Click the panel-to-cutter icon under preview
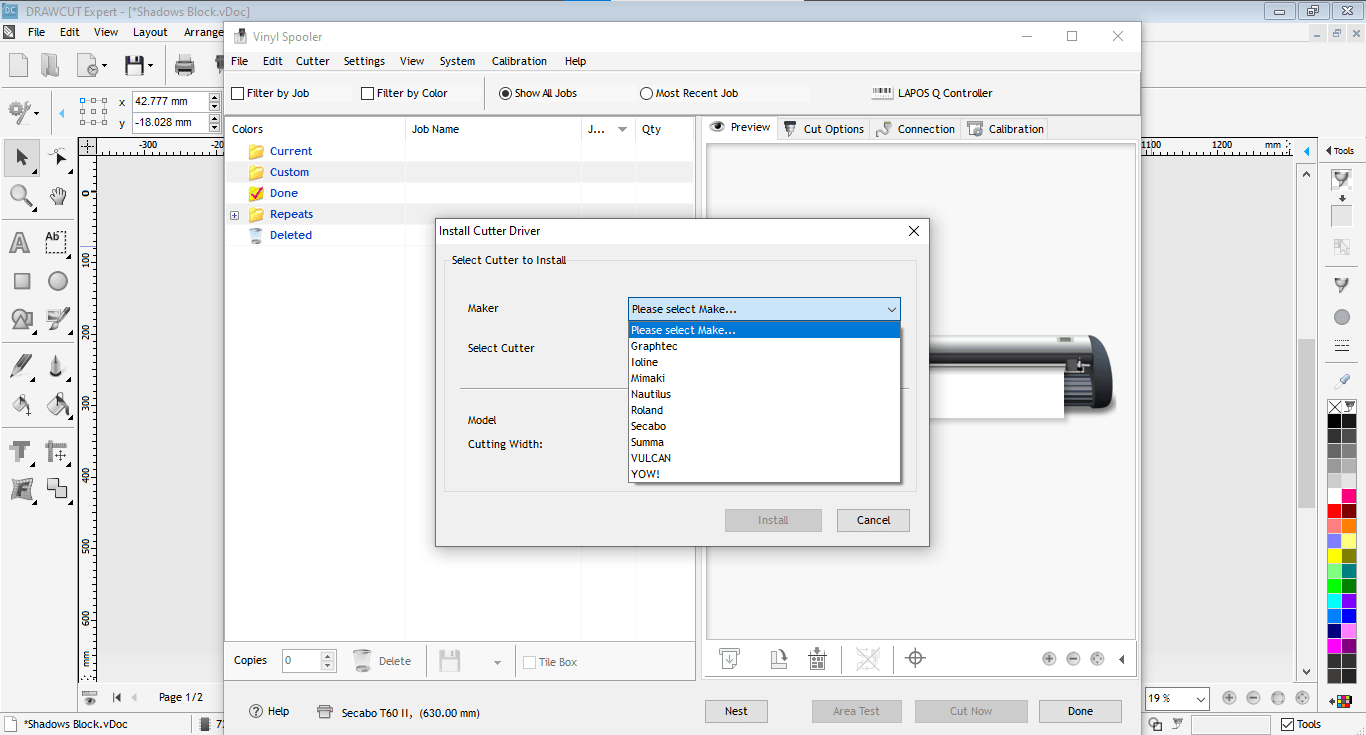Viewport: 1366px width, 735px height. coord(817,658)
